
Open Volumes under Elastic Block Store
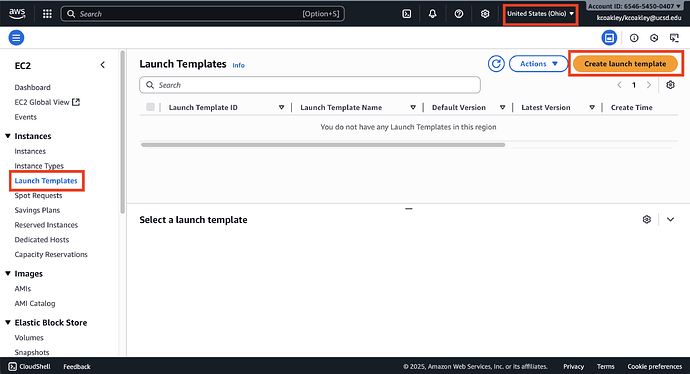29,337
